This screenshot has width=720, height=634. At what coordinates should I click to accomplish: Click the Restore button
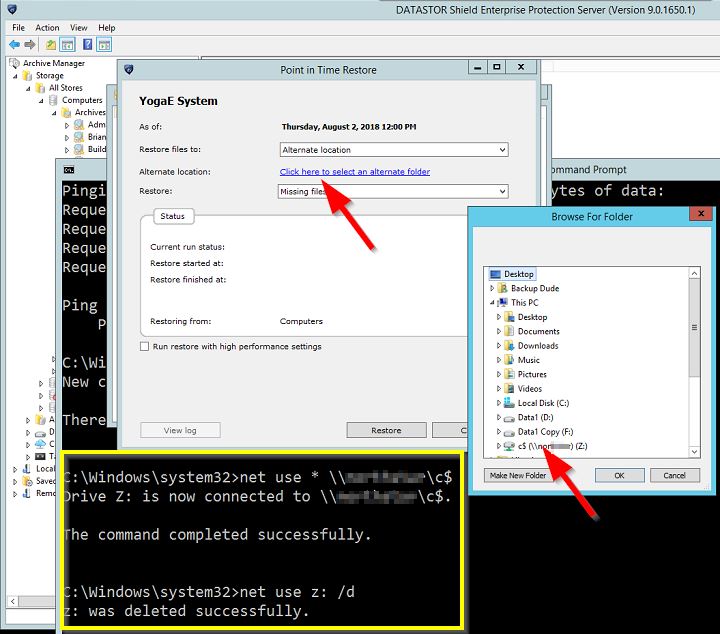click(386, 430)
